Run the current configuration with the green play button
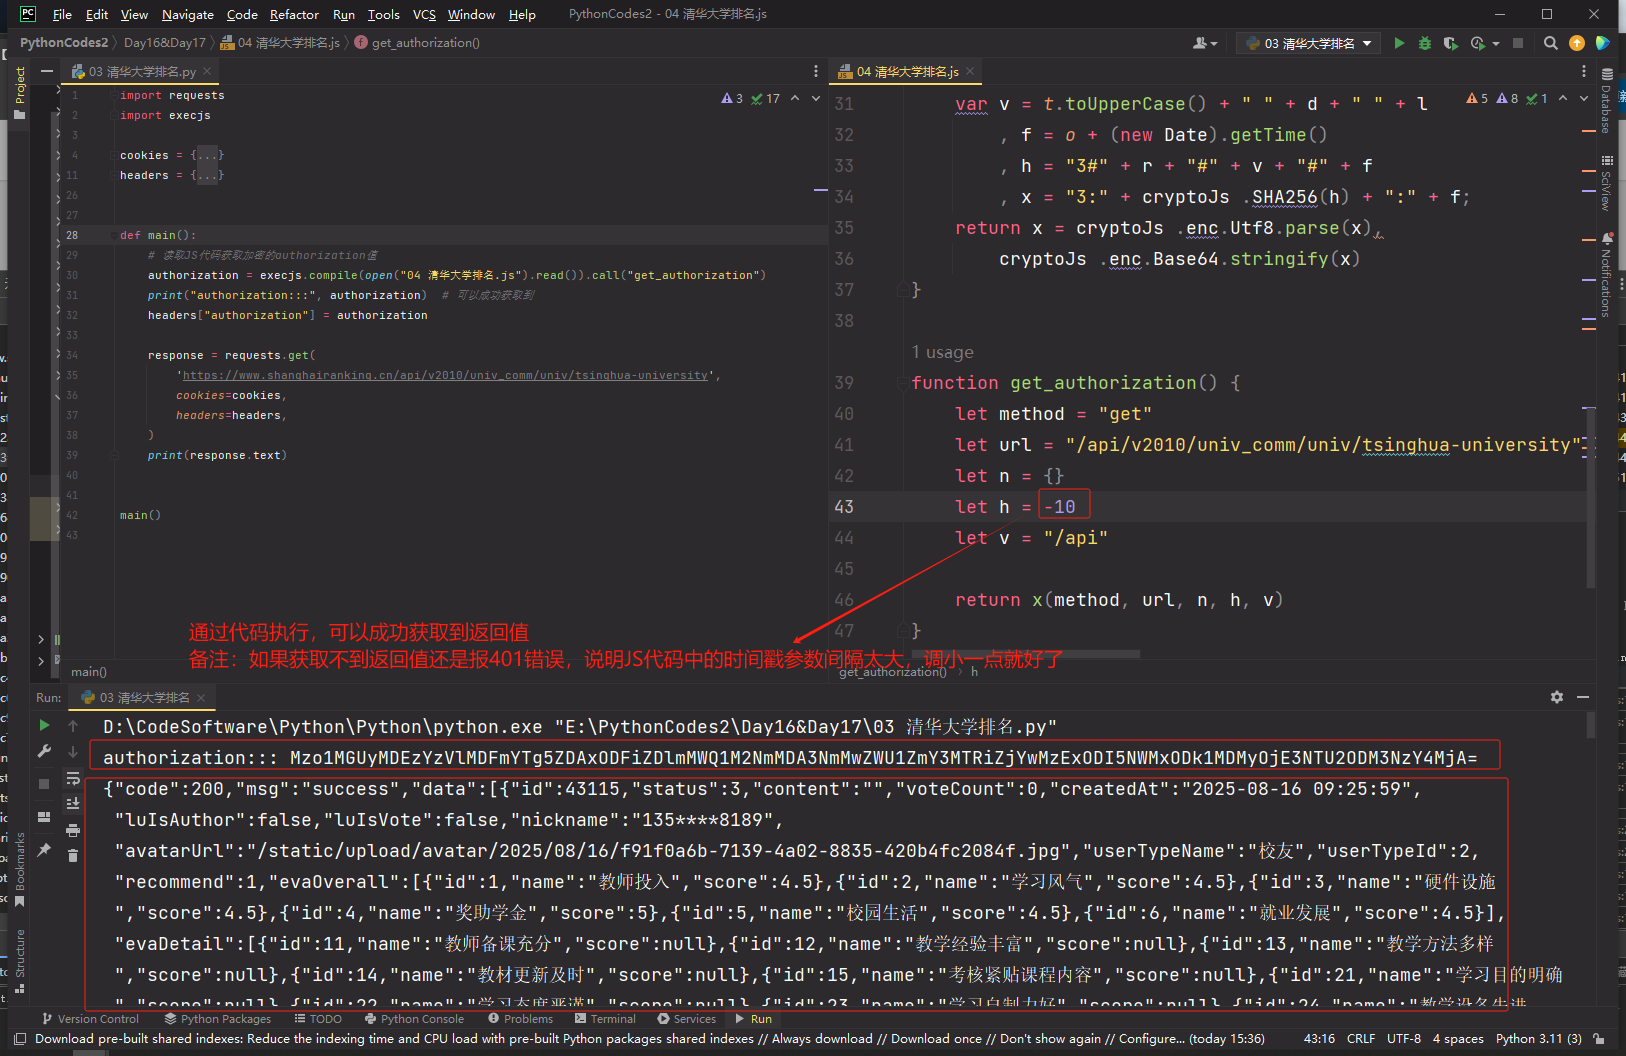This screenshot has height=1056, width=1626. 1399,43
